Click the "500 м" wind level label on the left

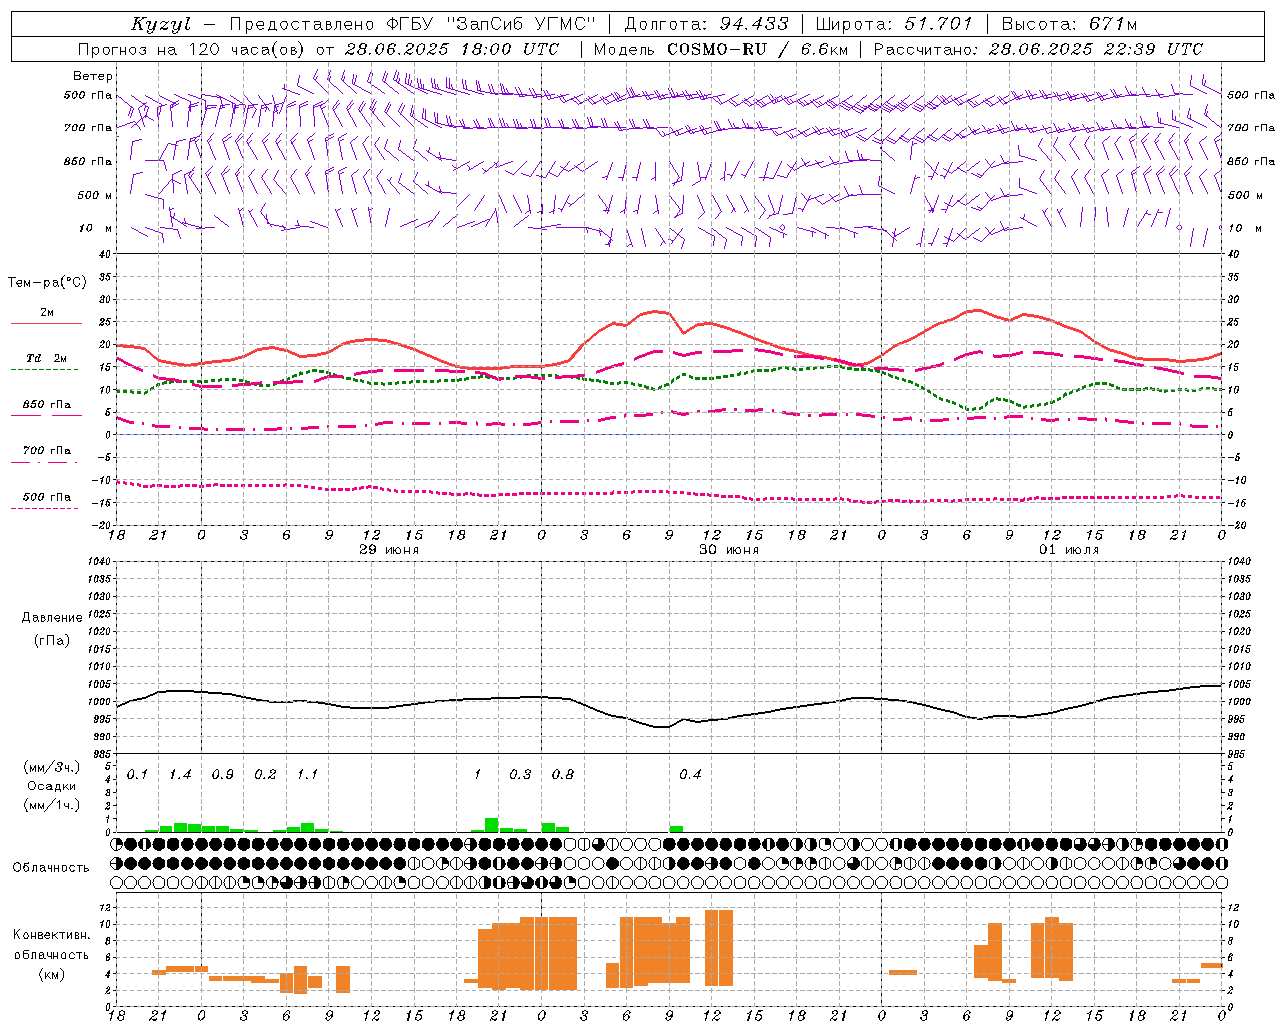click(95, 195)
